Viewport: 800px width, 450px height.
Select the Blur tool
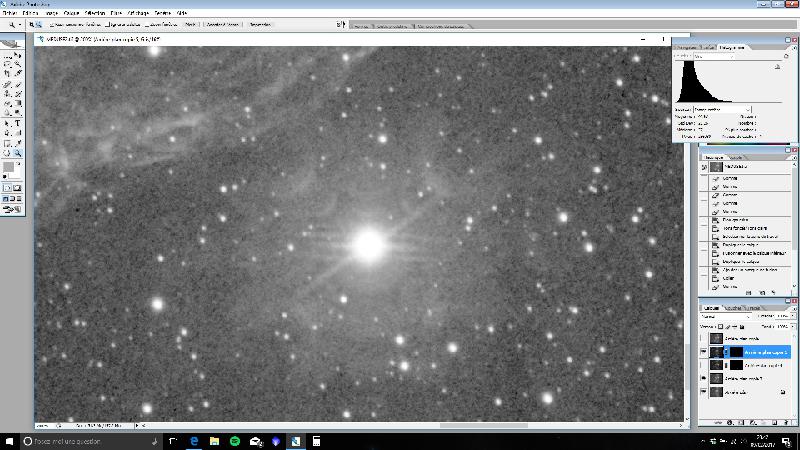click(x=7, y=112)
